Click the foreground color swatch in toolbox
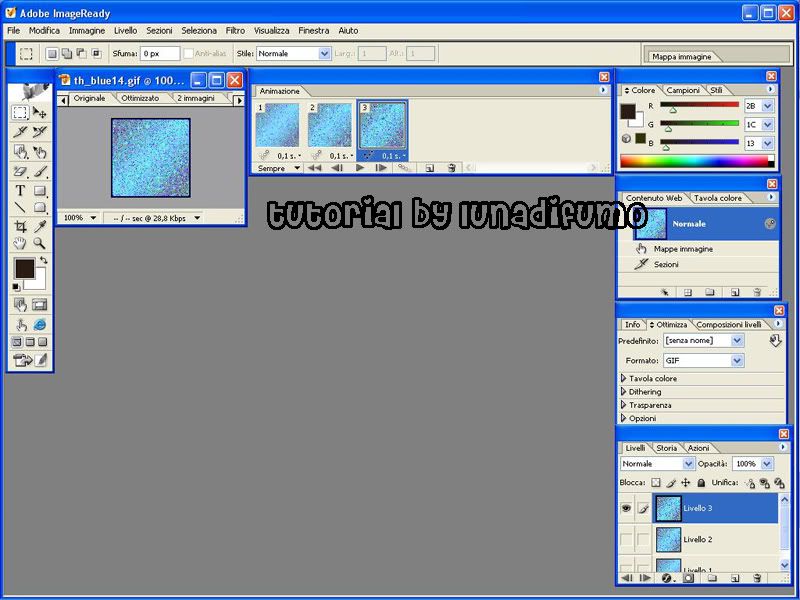Viewport: 800px width, 600px height. 24,268
